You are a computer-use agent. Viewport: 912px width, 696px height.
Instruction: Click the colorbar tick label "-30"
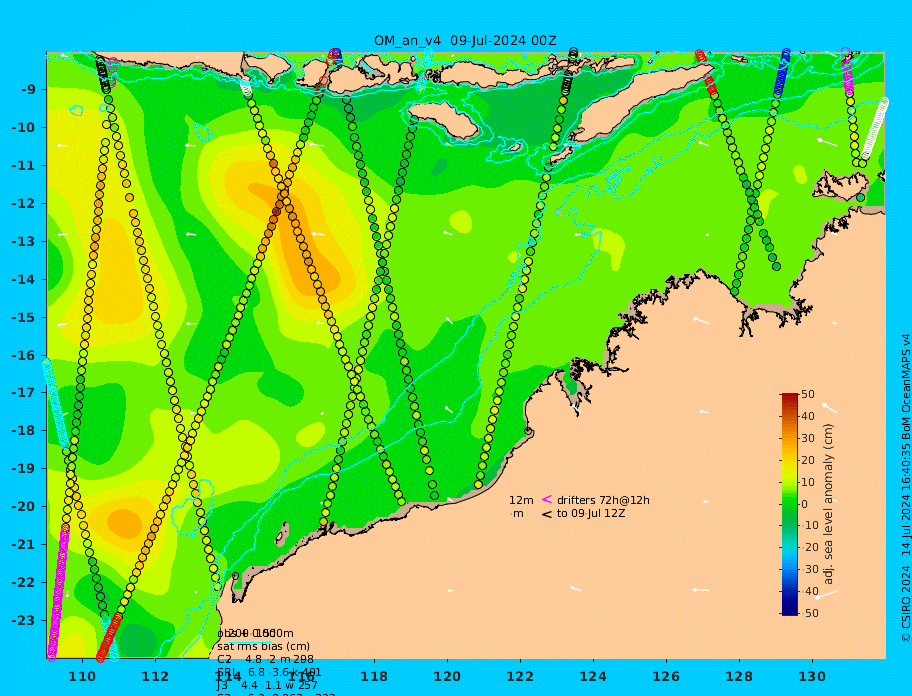point(808,569)
